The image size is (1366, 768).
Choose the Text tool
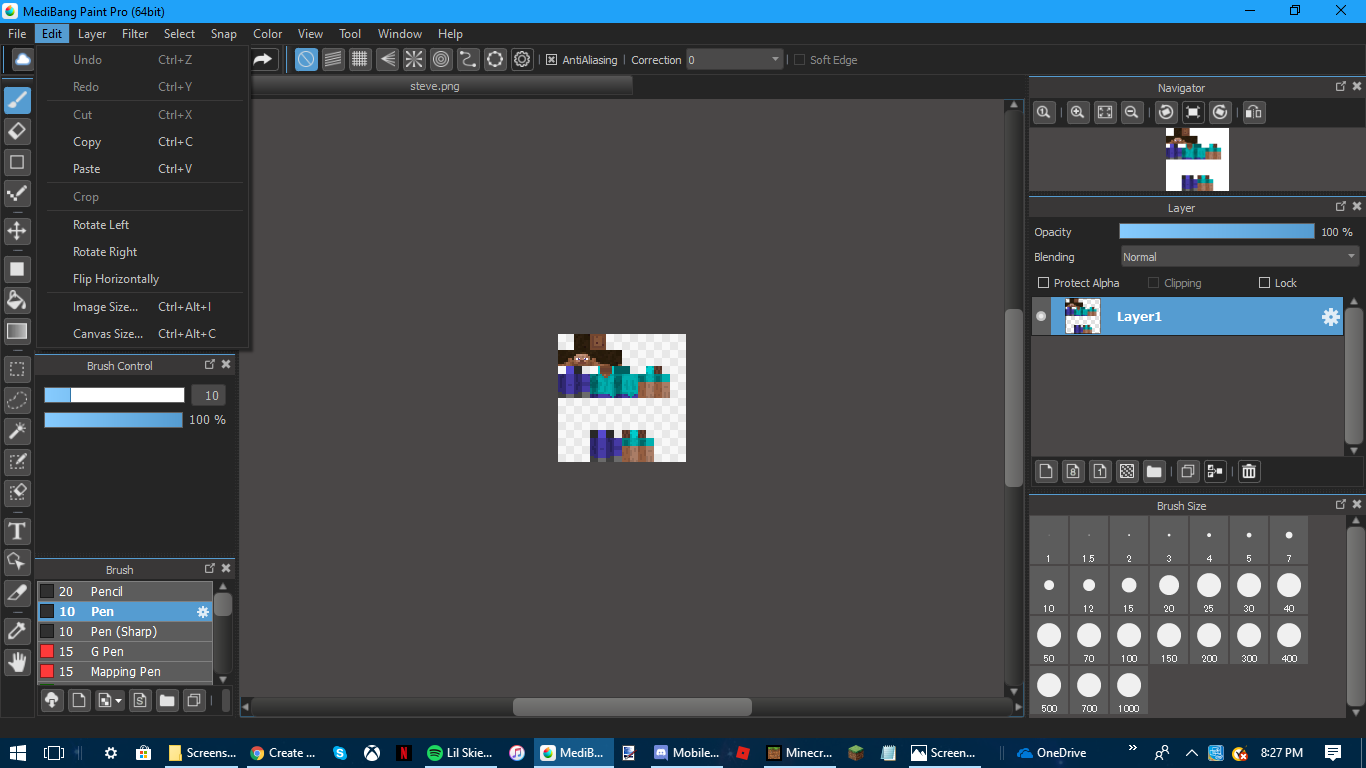point(17,531)
